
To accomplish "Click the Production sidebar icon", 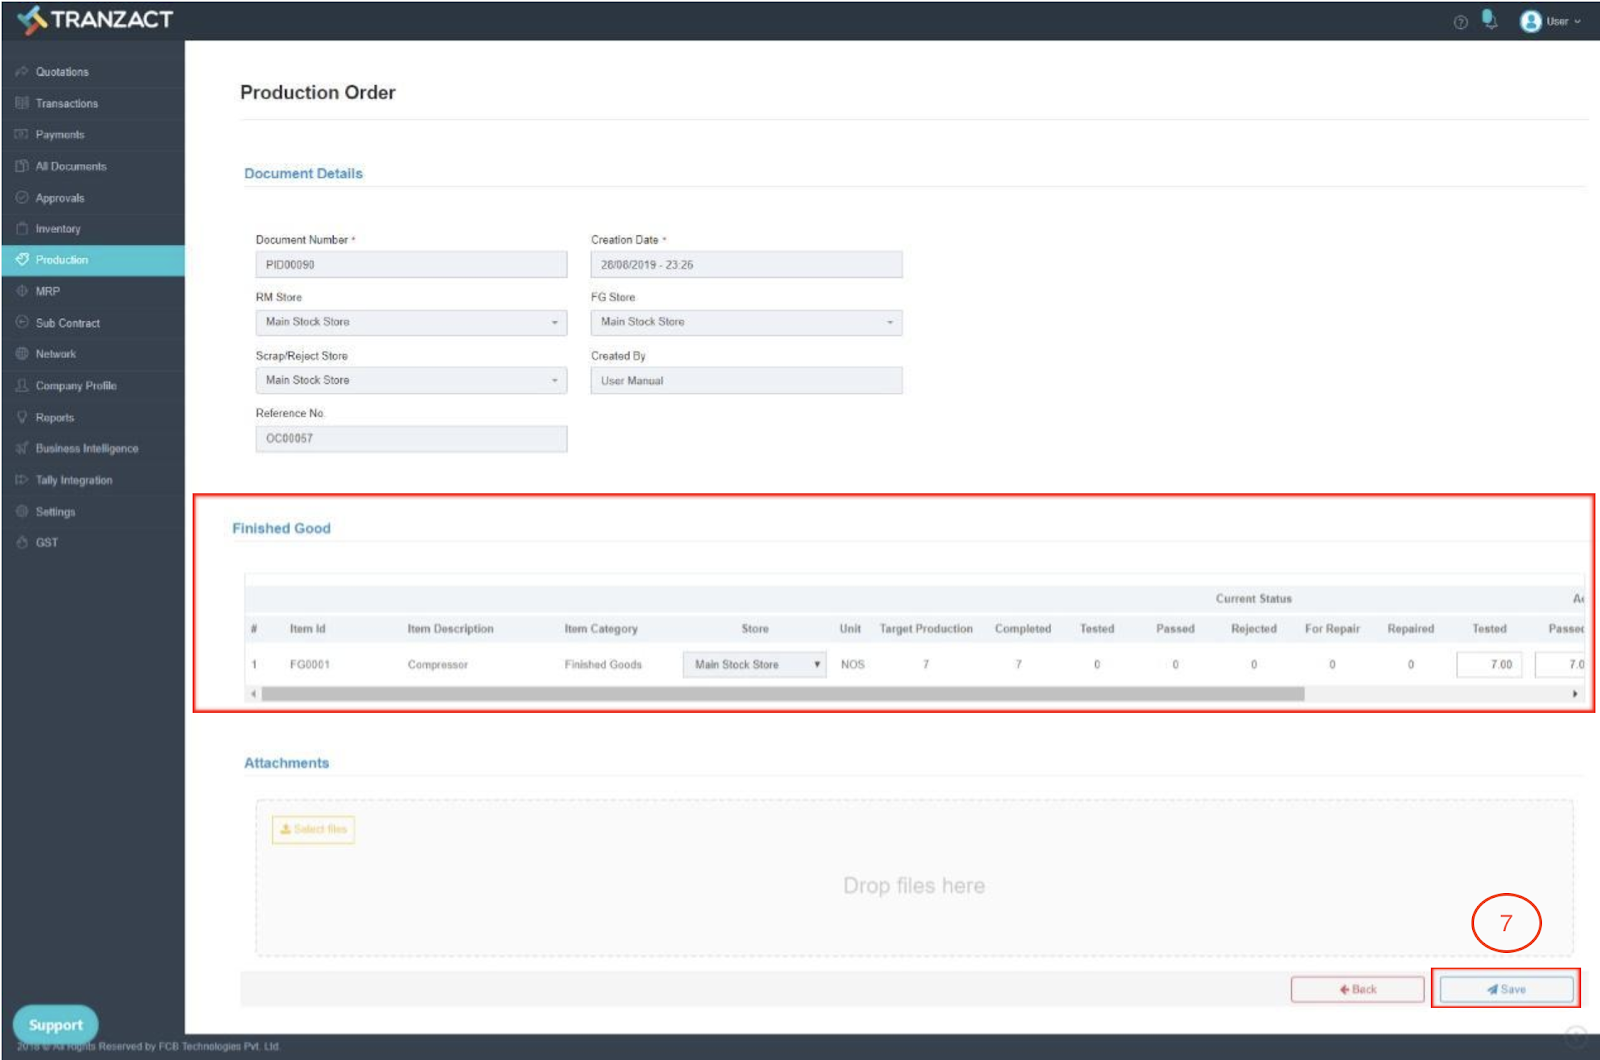I will click(21, 260).
